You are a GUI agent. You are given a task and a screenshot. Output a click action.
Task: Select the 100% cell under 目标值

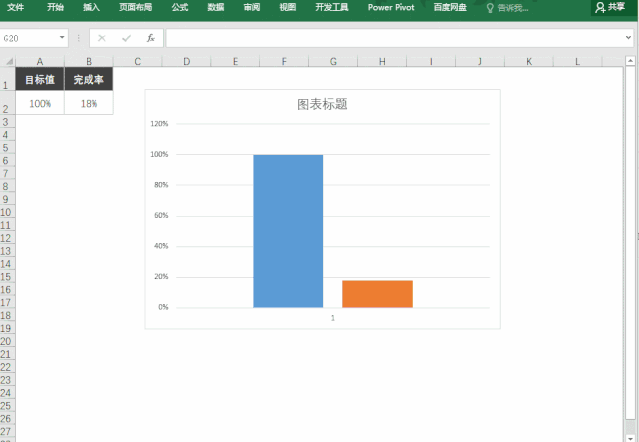(40, 103)
